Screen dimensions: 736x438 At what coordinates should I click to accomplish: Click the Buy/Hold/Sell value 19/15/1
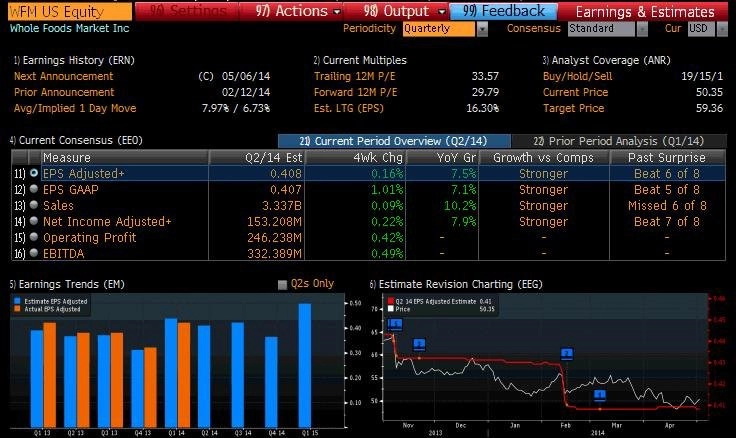click(702, 76)
